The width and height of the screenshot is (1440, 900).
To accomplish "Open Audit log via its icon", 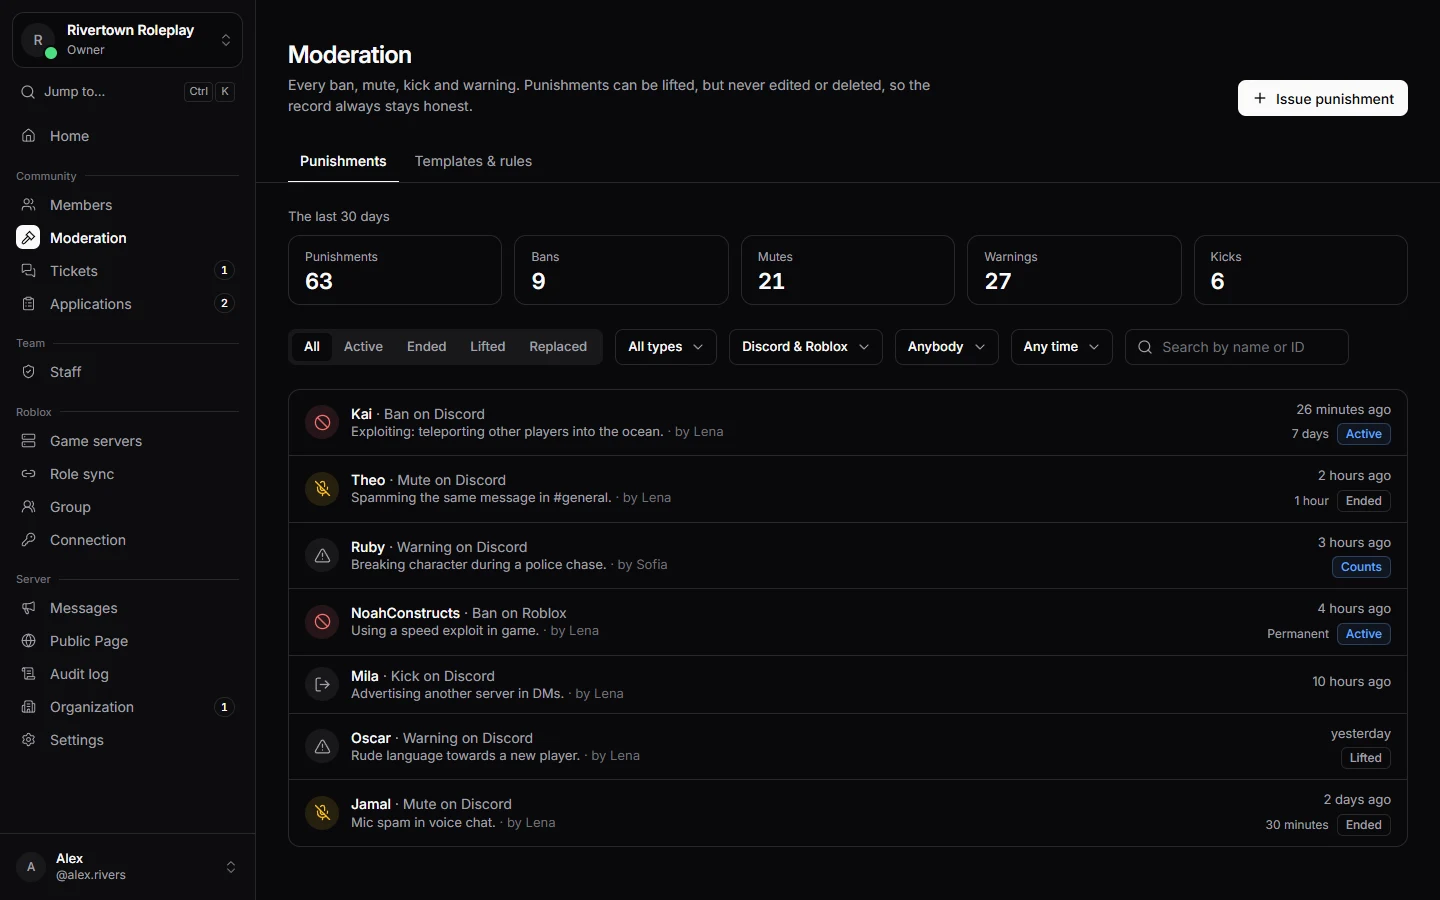I will (28, 674).
